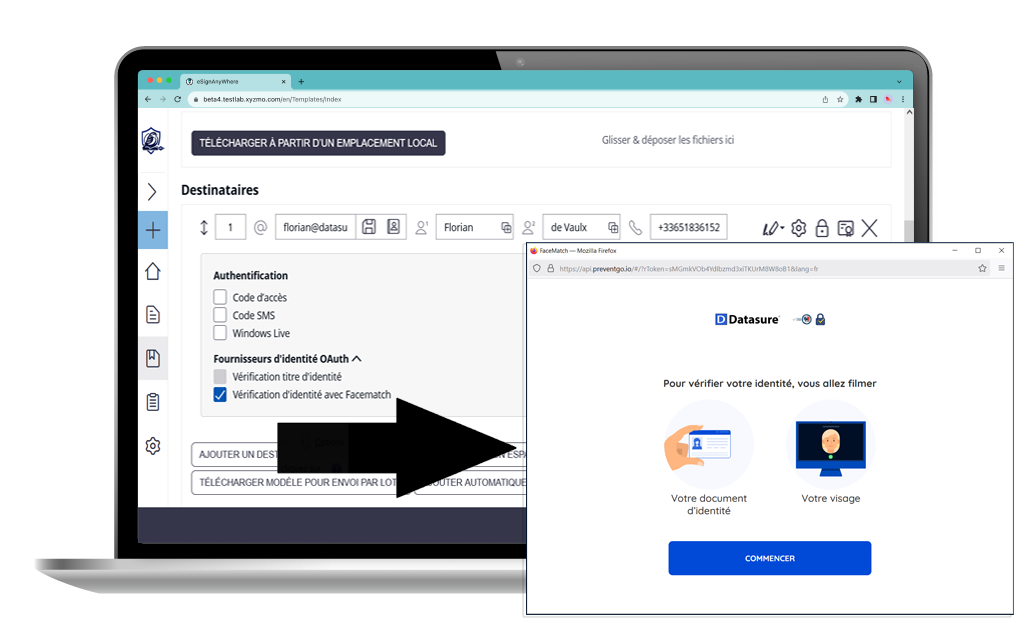Image resolution: width=1034 pixels, height=623 pixels.
Task: Click the COMMENCER button
Action: click(x=769, y=558)
